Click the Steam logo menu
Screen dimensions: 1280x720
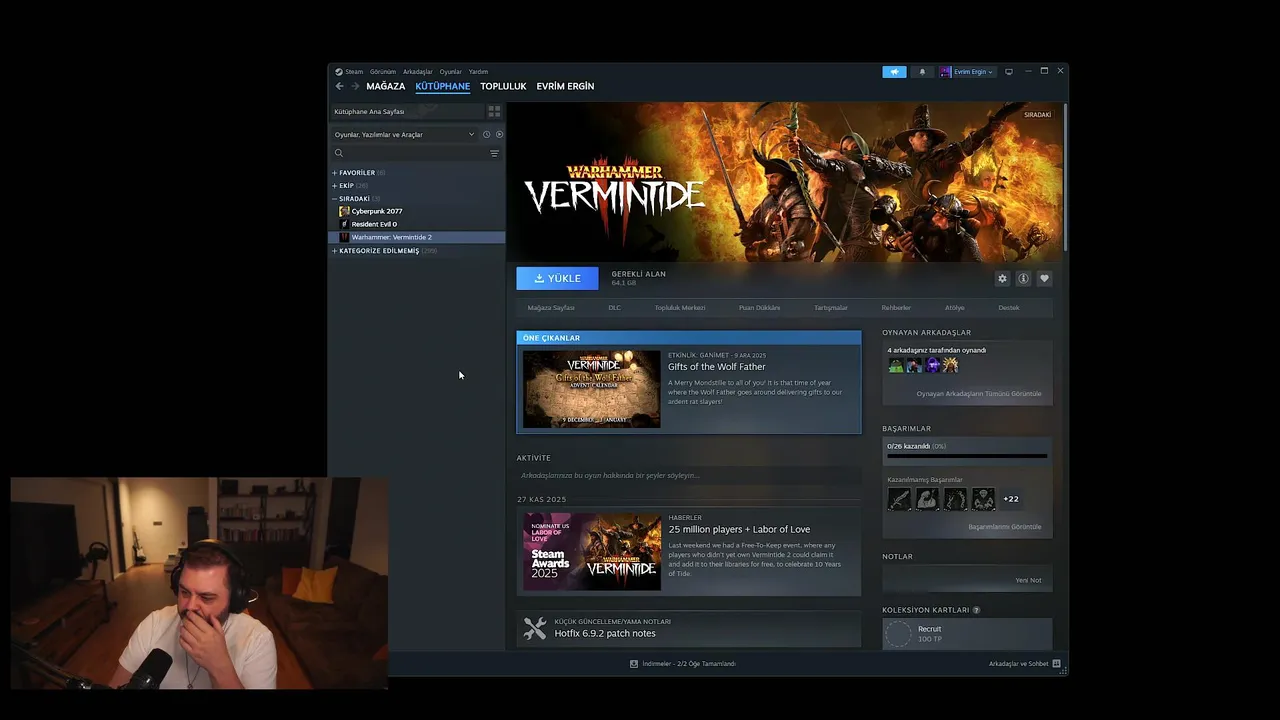coord(339,72)
